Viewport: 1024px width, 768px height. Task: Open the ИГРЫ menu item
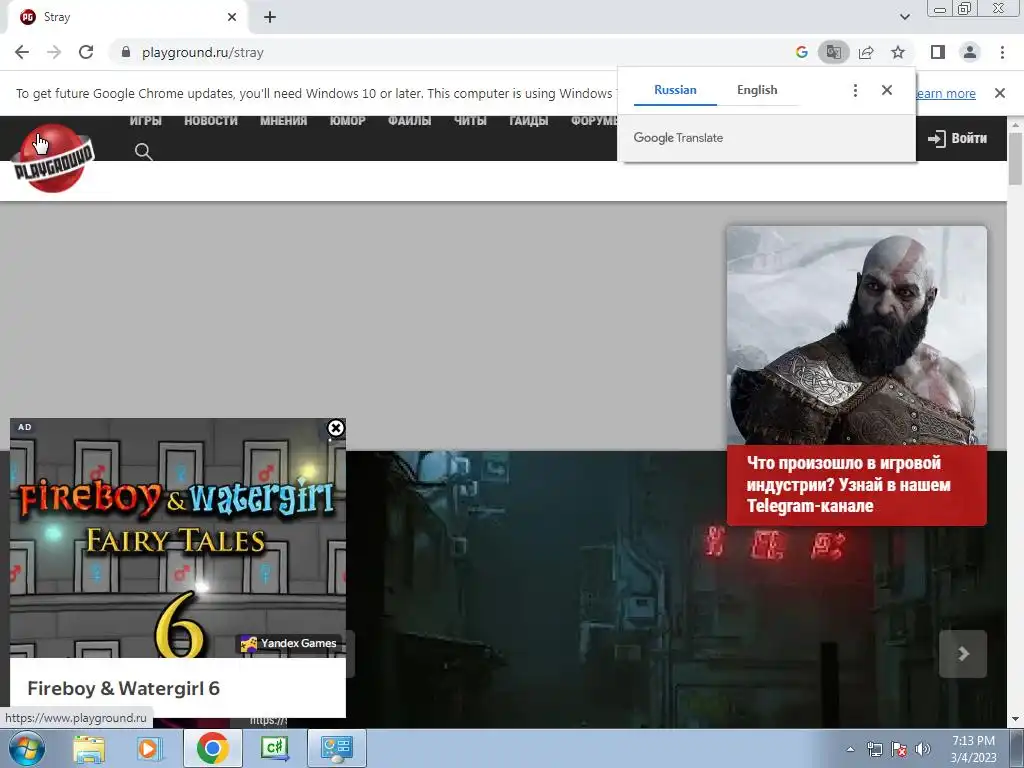coord(145,121)
